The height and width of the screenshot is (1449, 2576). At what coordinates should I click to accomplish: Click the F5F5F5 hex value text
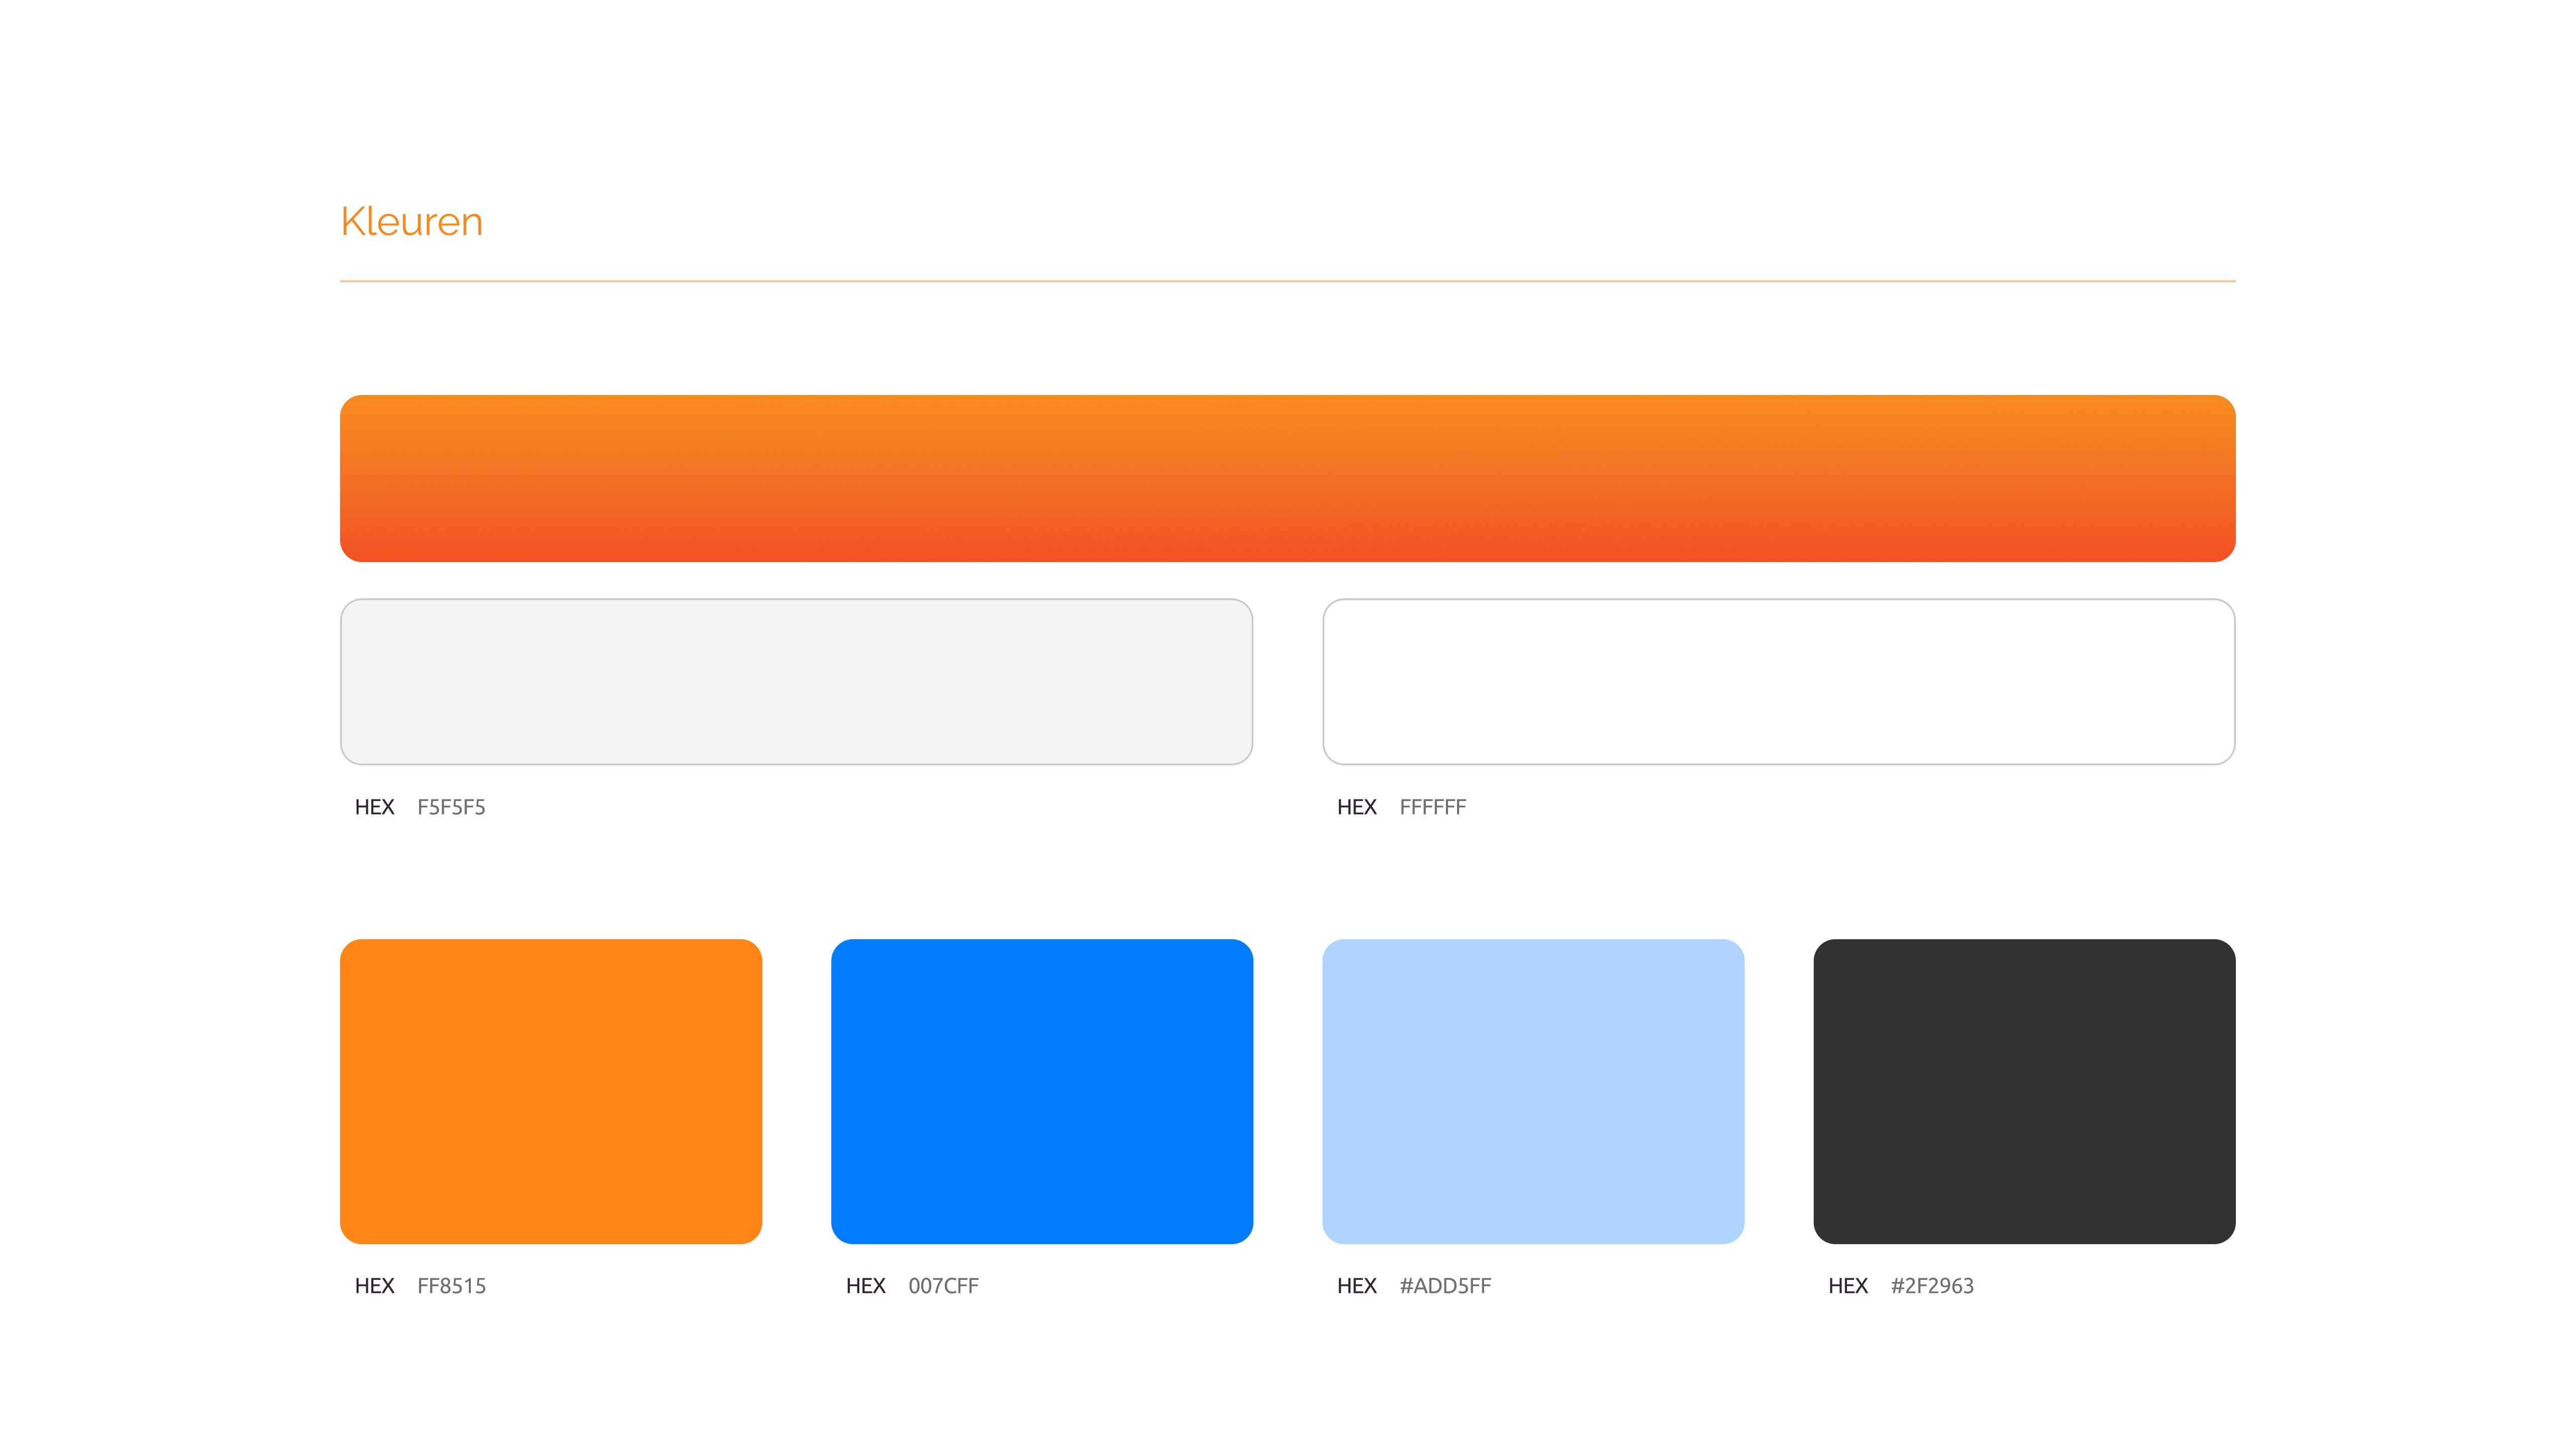point(451,807)
